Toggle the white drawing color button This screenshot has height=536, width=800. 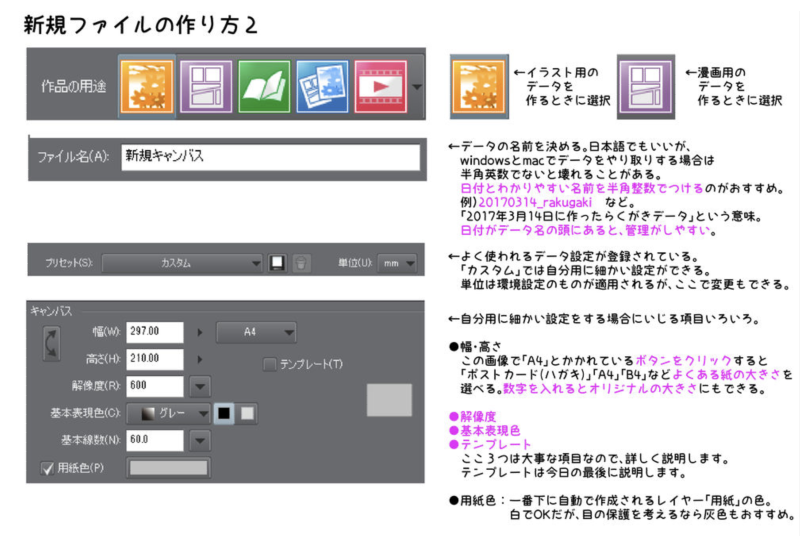[247, 414]
